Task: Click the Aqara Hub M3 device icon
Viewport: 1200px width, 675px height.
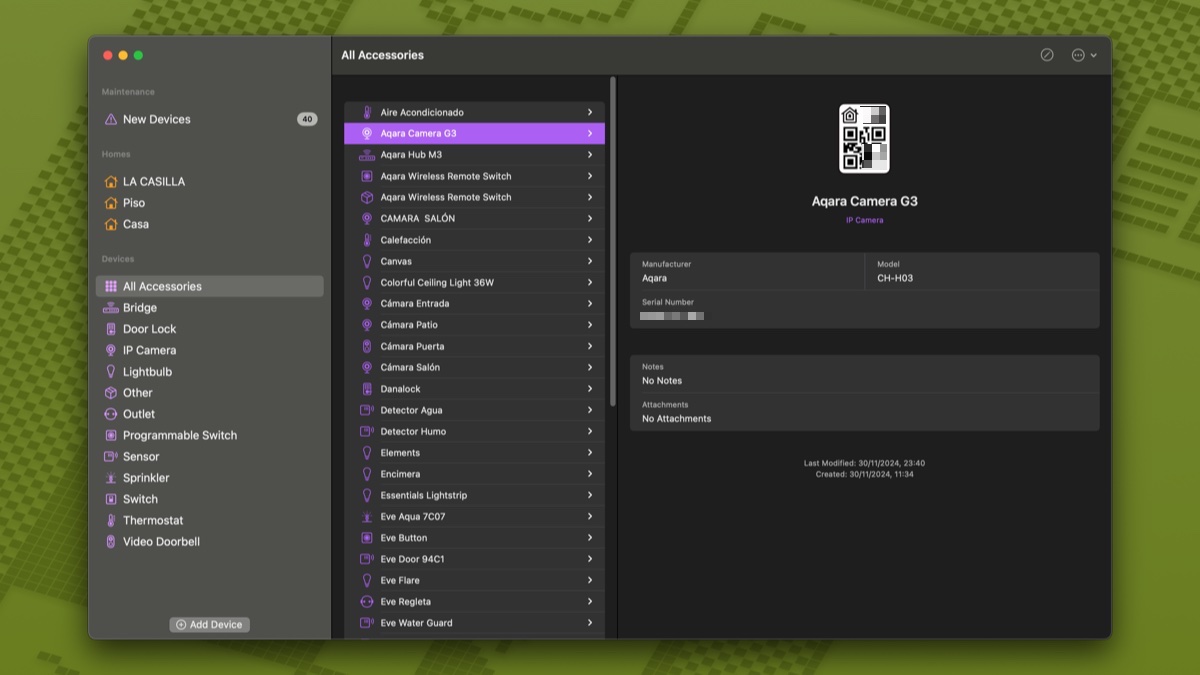Action: point(367,155)
